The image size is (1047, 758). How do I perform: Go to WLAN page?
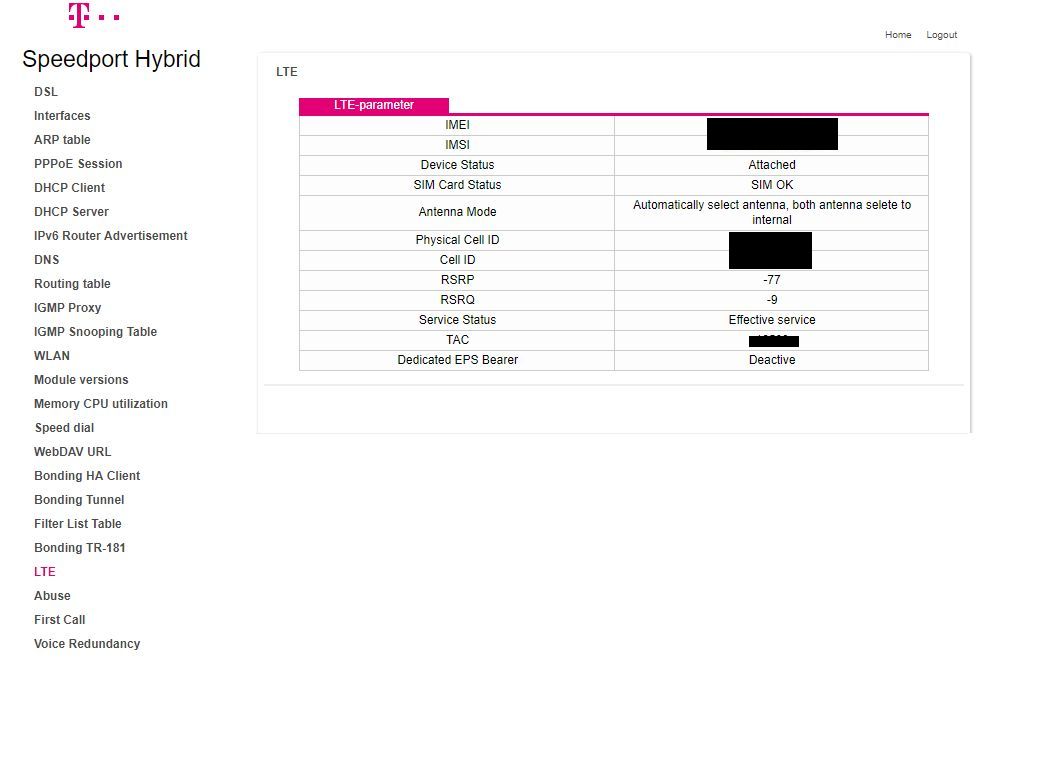[x=52, y=356]
